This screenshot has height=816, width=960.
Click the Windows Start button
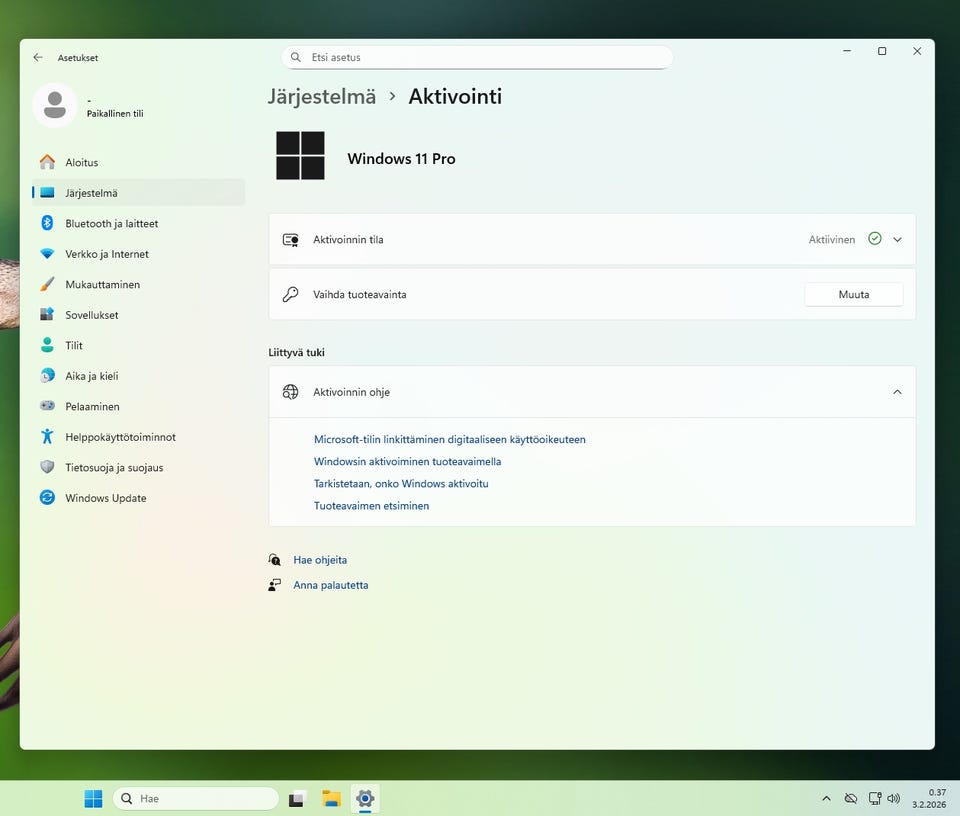93,799
